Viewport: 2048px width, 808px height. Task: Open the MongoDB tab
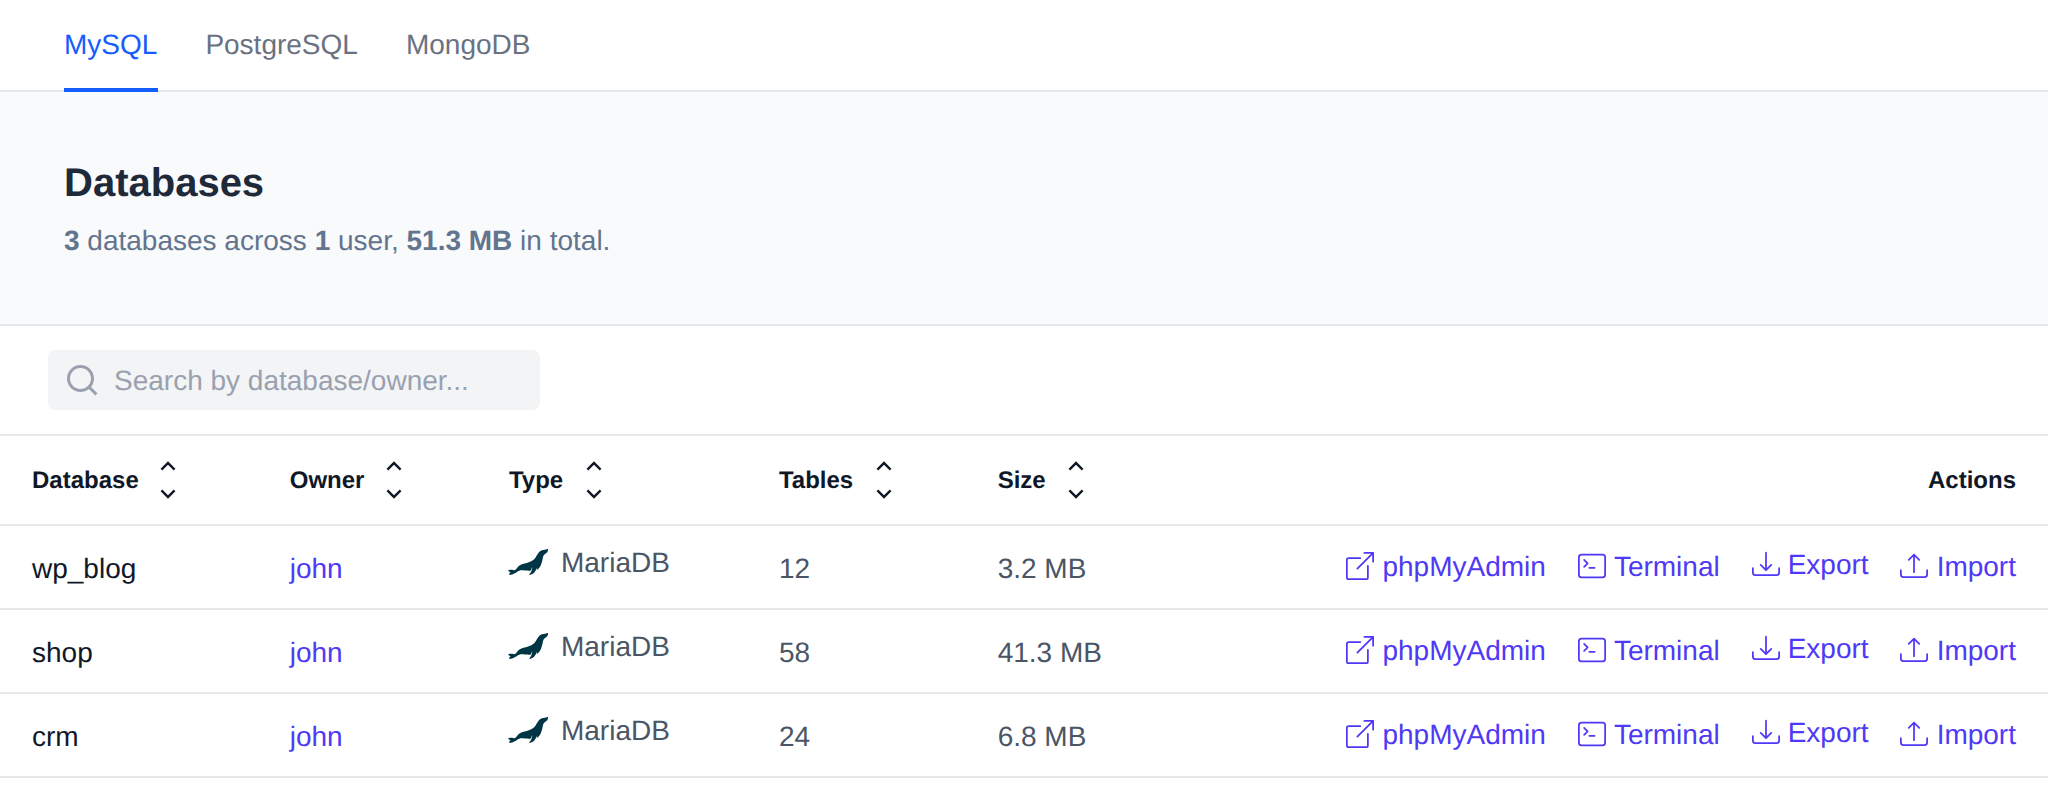[468, 45]
